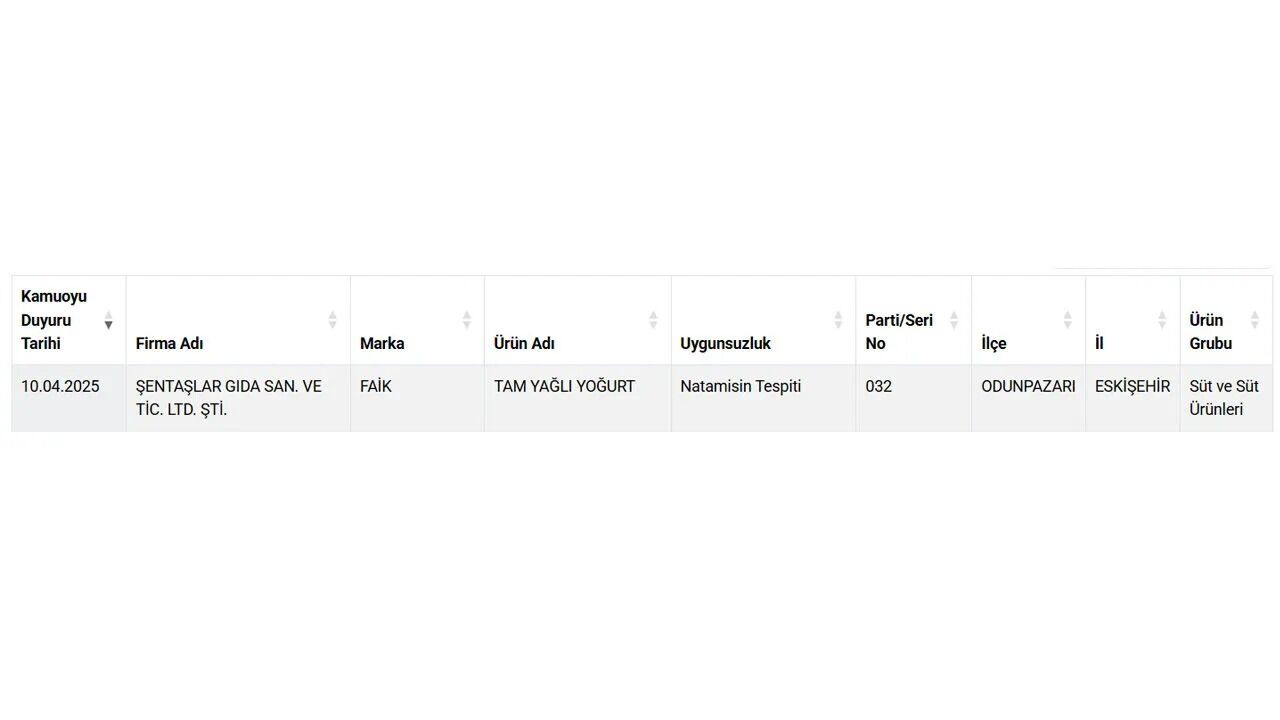Sort by İlçe using arrow icon
The height and width of the screenshot is (720, 1280).
click(1067, 320)
